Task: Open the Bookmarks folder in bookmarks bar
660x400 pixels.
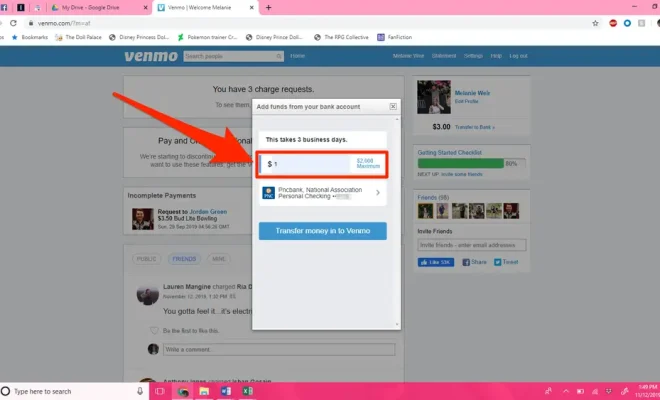Action: [x=29, y=37]
